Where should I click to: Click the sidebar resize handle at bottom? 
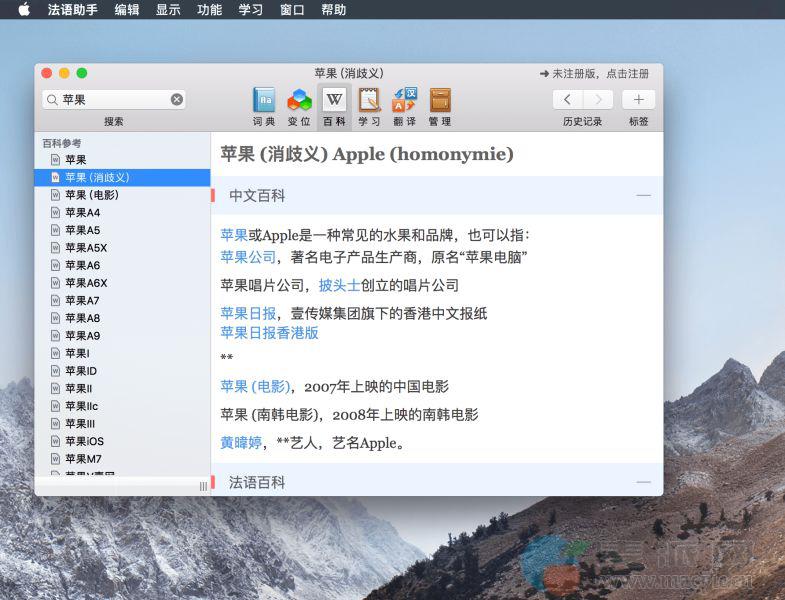[x=203, y=486]
